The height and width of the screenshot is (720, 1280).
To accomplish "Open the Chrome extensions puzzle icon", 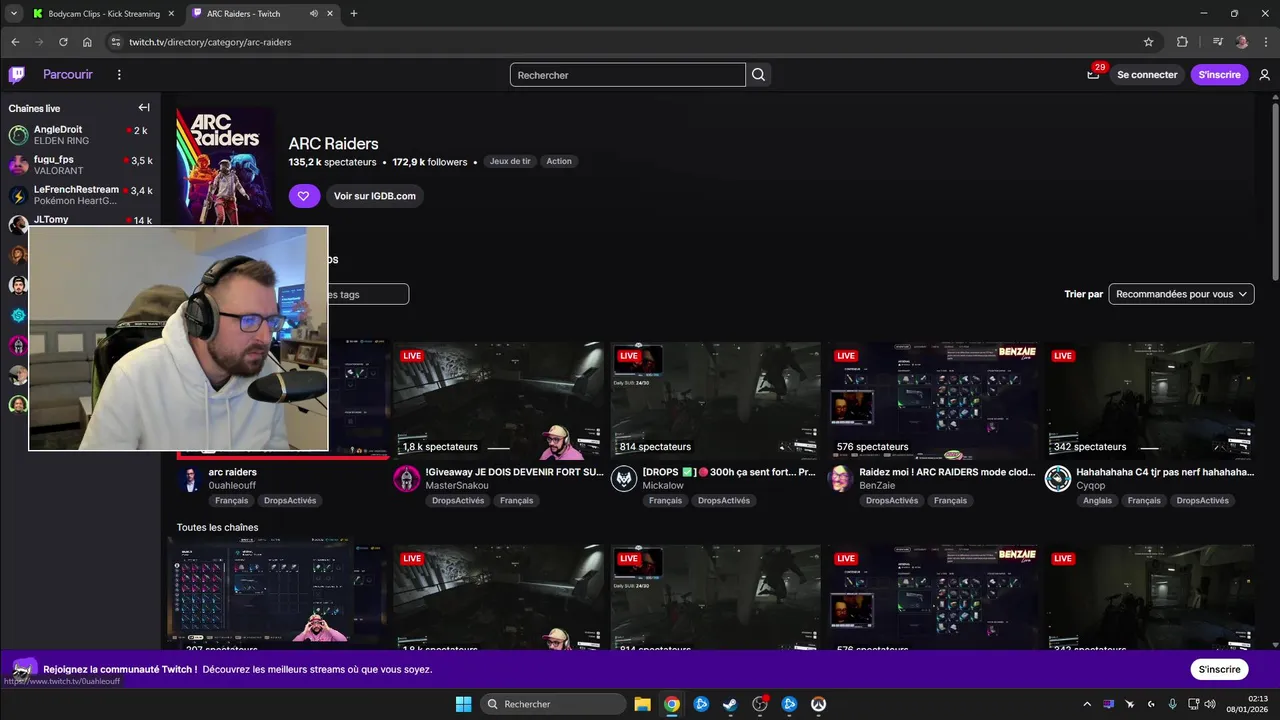I will (1182, 42).
